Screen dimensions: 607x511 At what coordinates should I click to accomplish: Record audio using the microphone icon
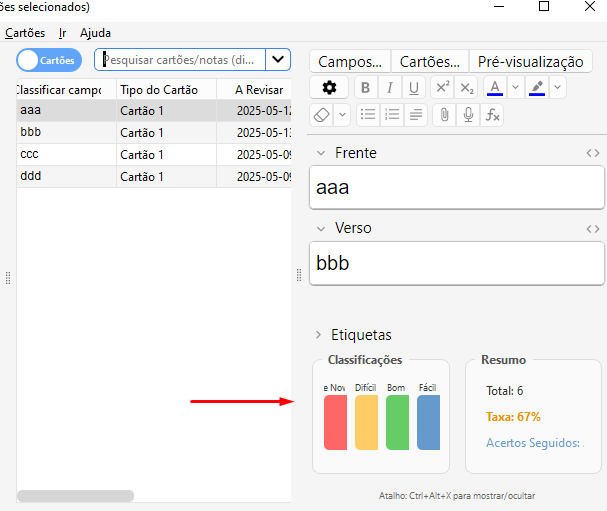click(x=468, y=115)
